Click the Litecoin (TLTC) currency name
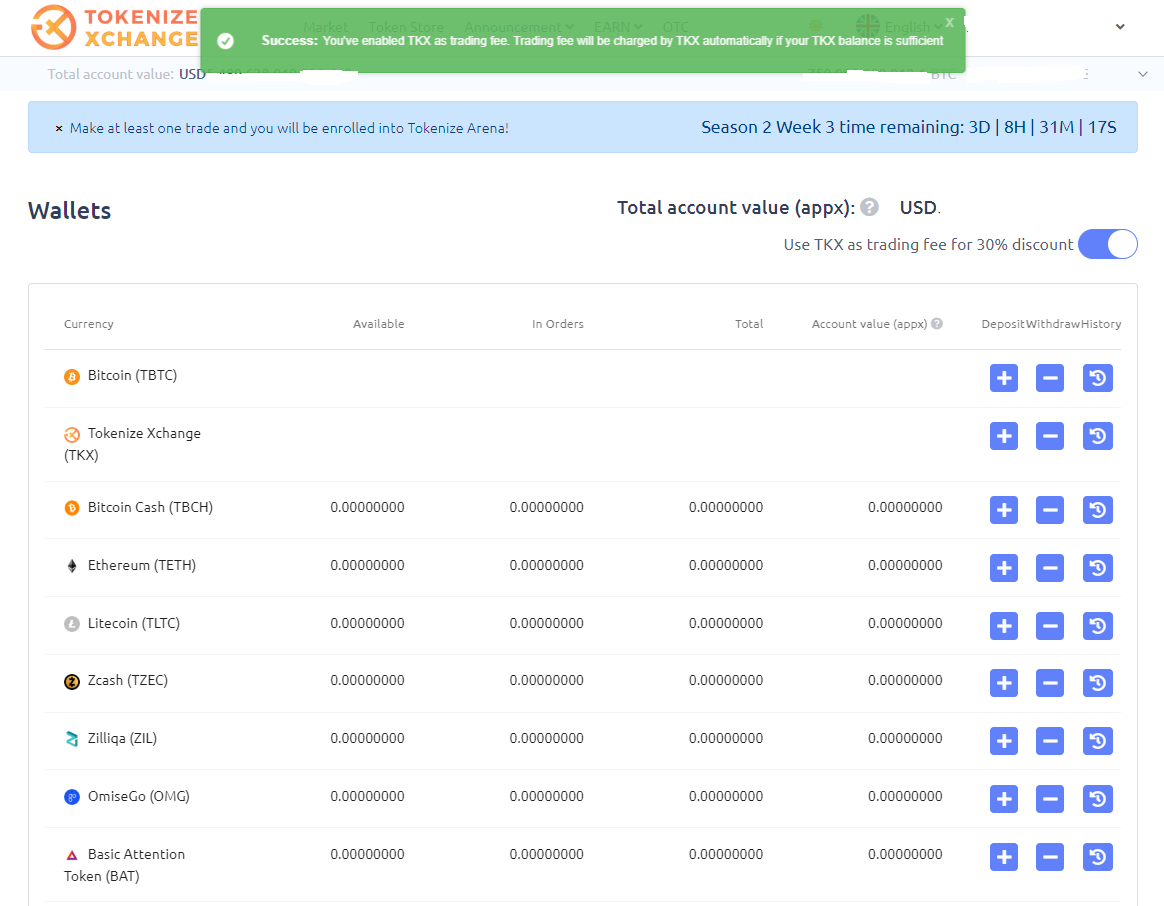This screenshot has width=1164, height=906. [x=134, y=623]
